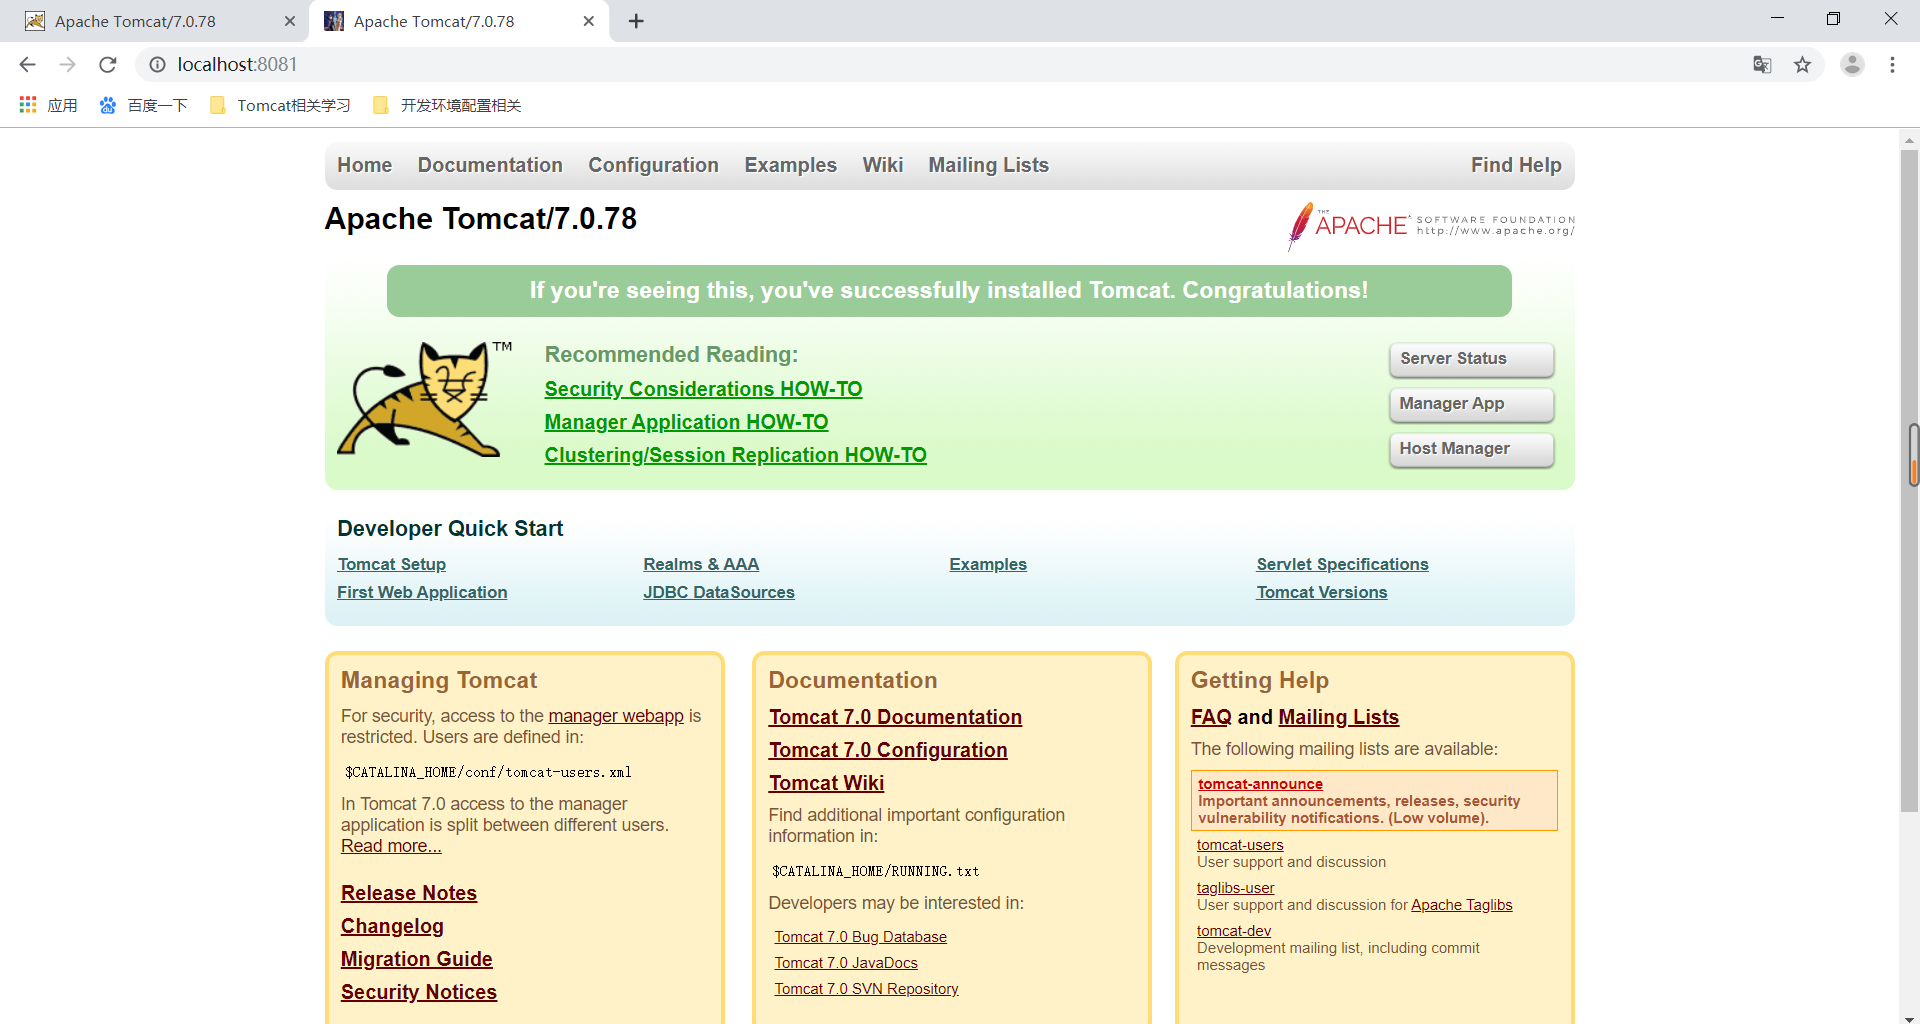Open the Documentation navigation item
Viewport: 1920px width, 1024px height.
coord(490,165)
